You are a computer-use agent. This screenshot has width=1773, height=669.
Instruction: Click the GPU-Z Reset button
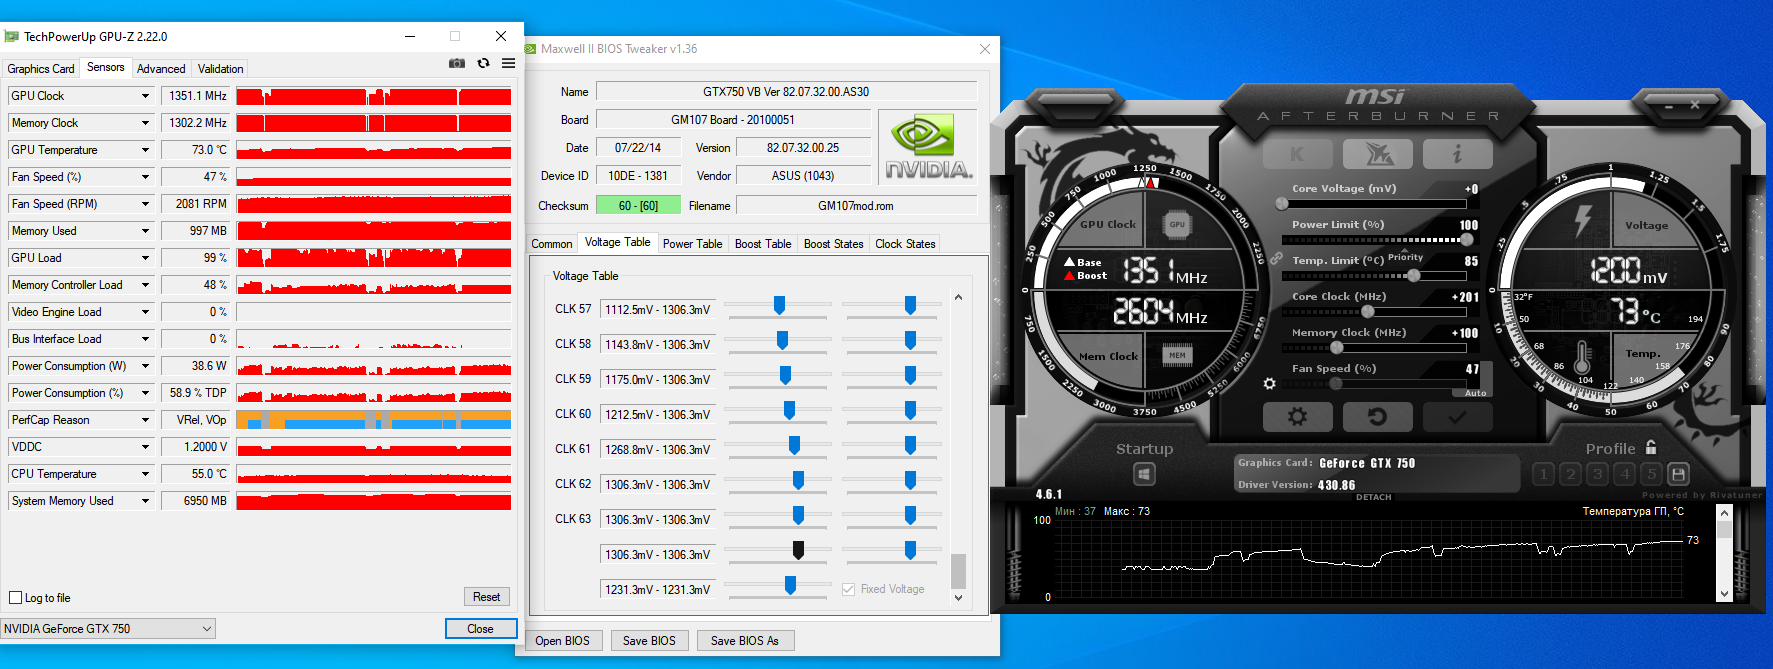(487, 597)
